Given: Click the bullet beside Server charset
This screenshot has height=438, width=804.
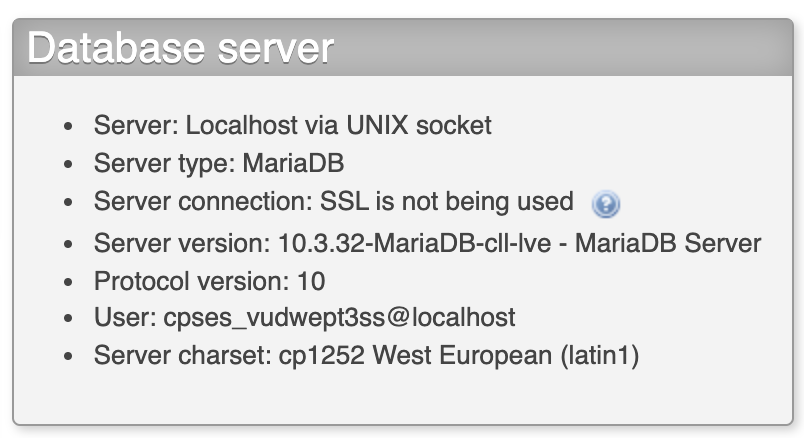Looking at the screenshot, I should tap(68, 356).
